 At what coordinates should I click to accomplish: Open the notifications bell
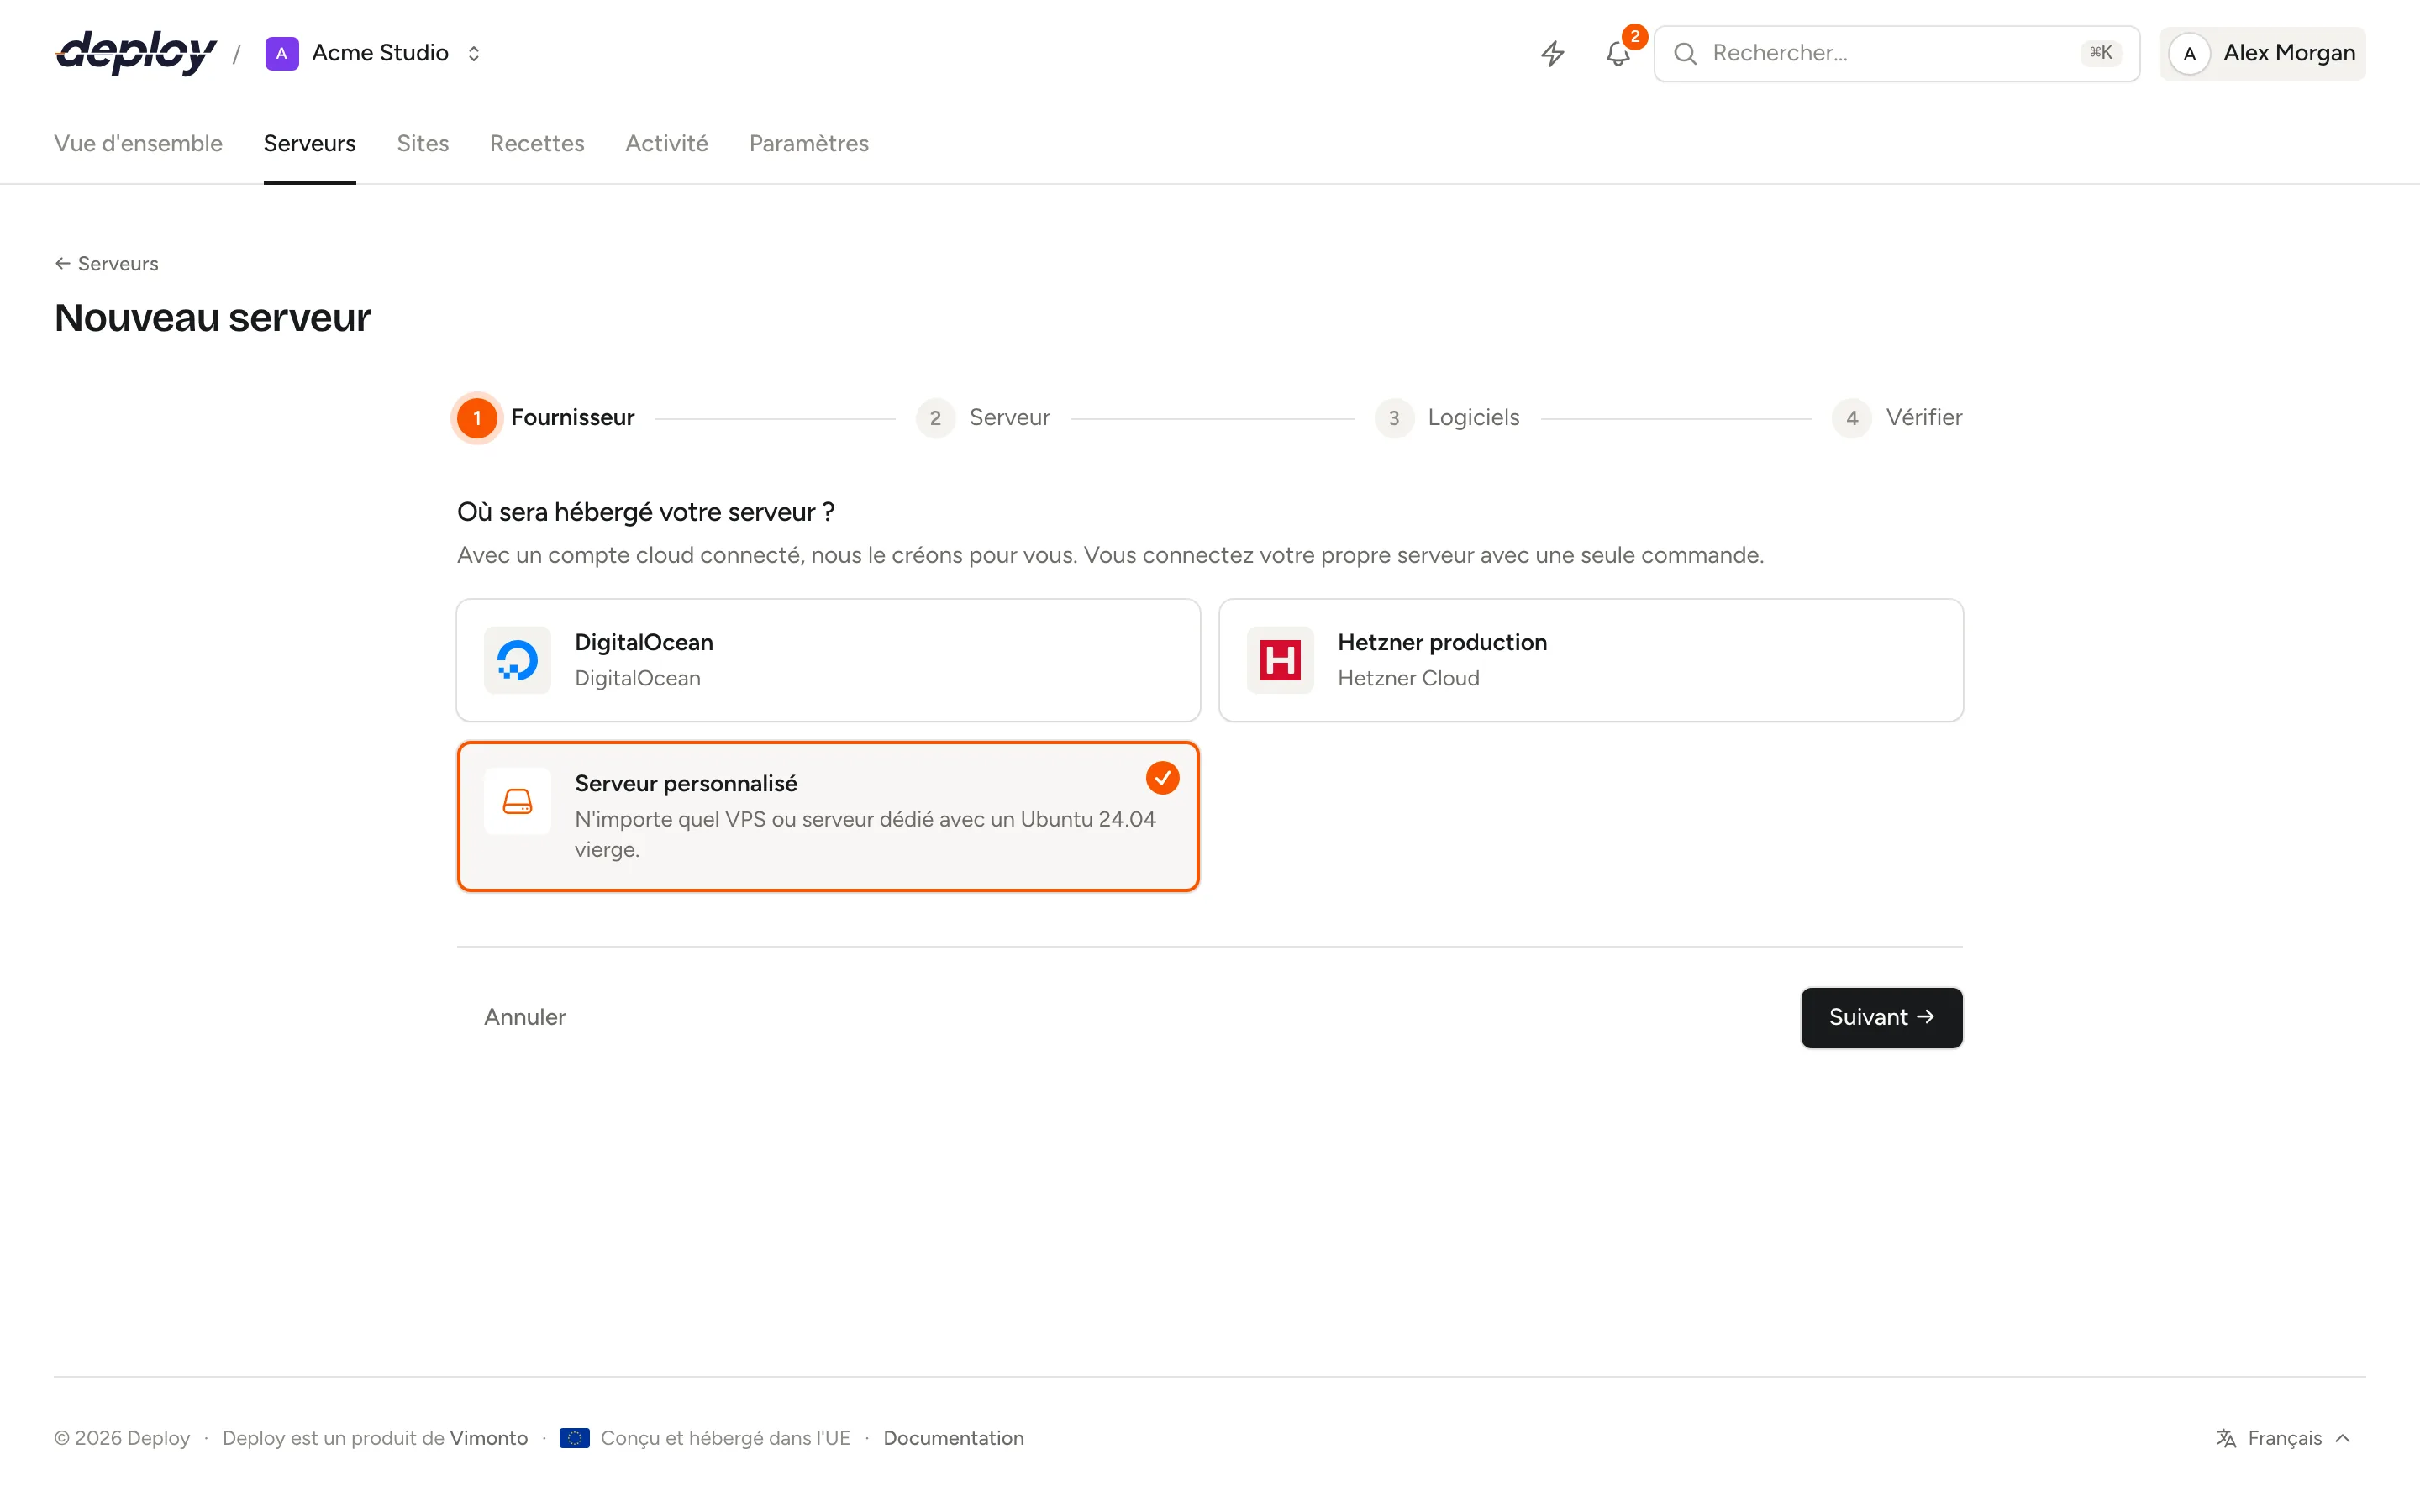pos(1618,53)
